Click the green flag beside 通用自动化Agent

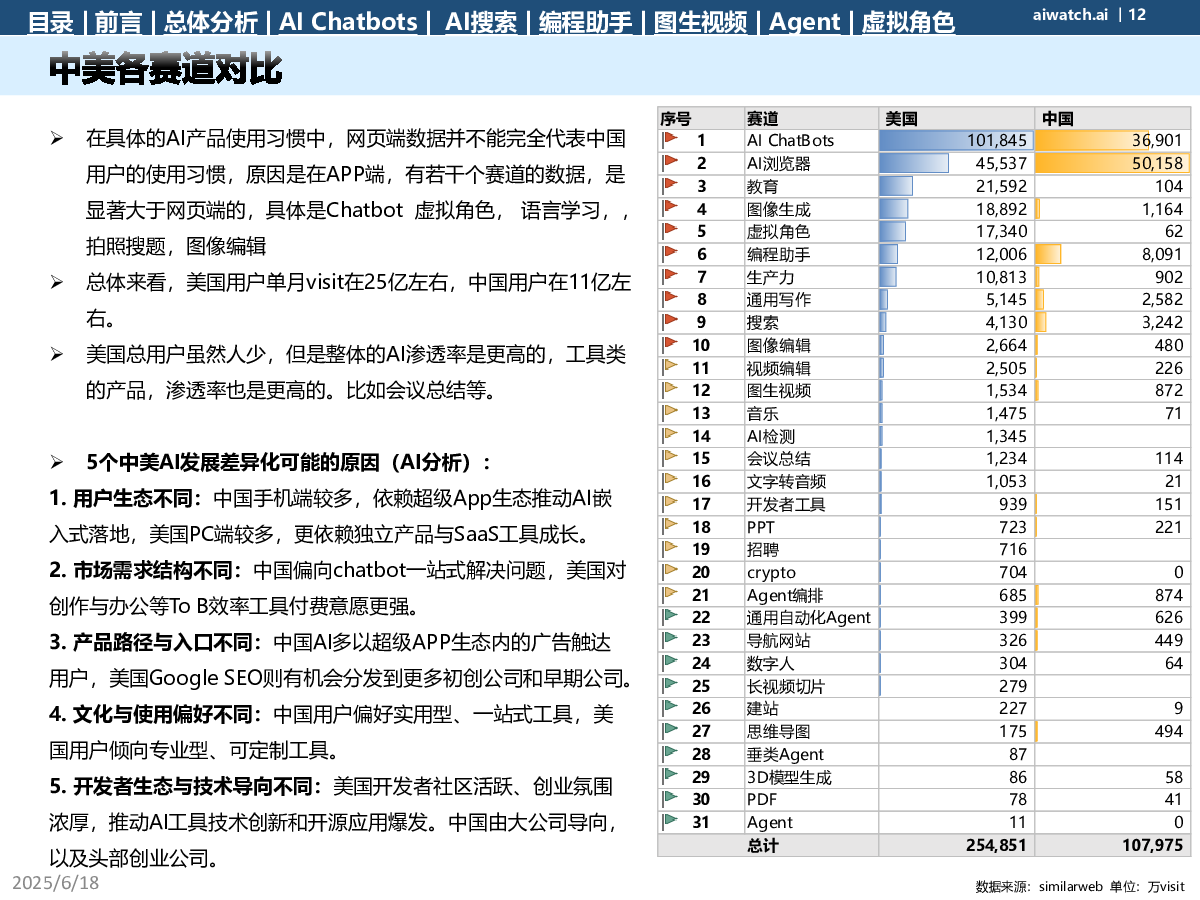(x=670, y=617)
